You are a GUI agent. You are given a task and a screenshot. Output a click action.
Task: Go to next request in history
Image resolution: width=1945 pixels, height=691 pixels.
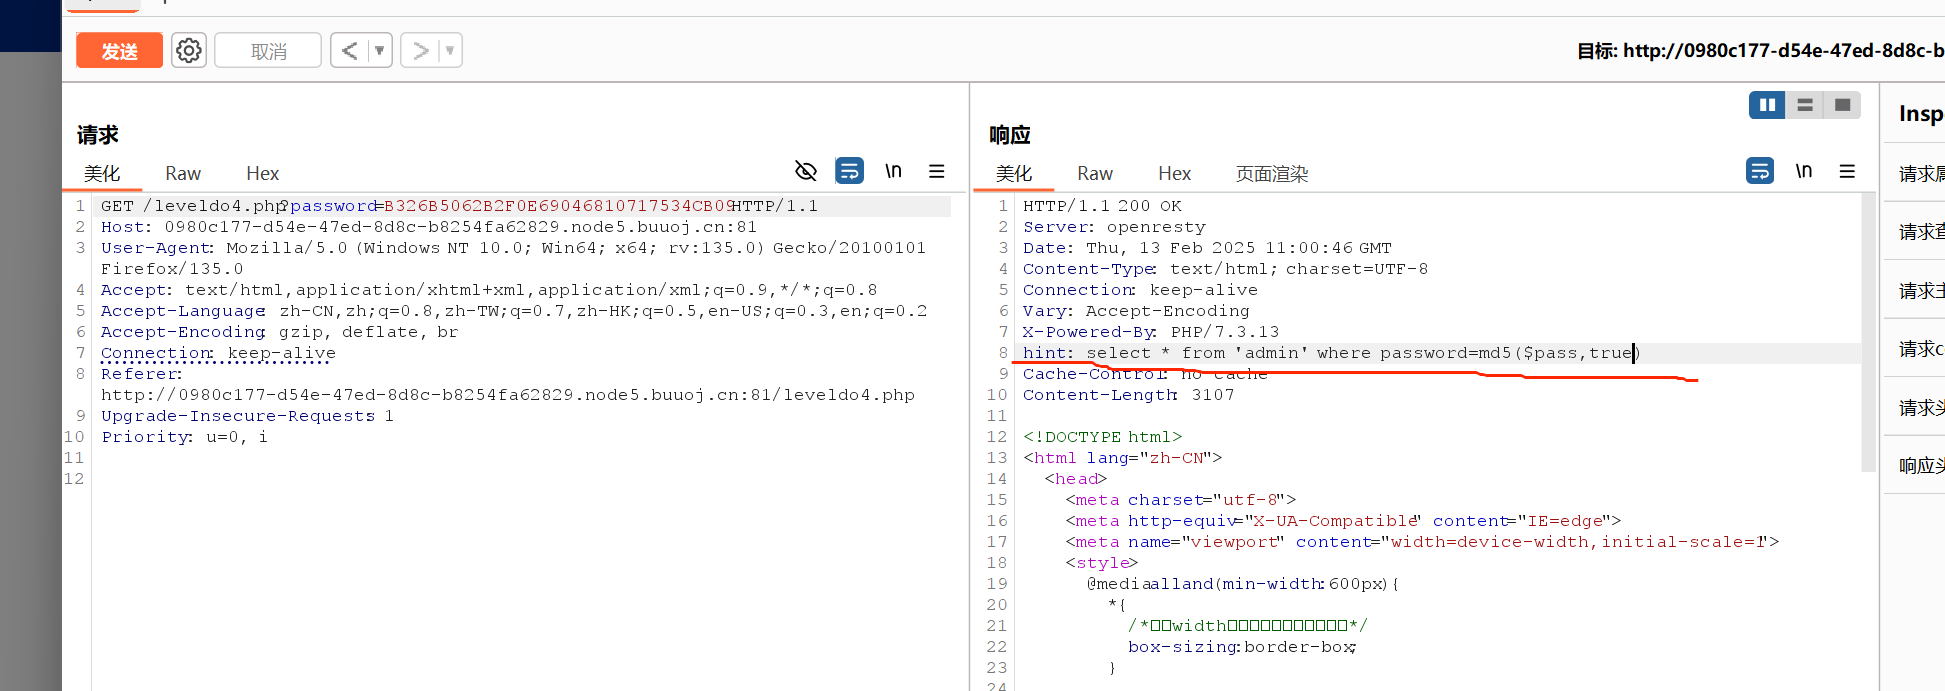pos(421,50)
